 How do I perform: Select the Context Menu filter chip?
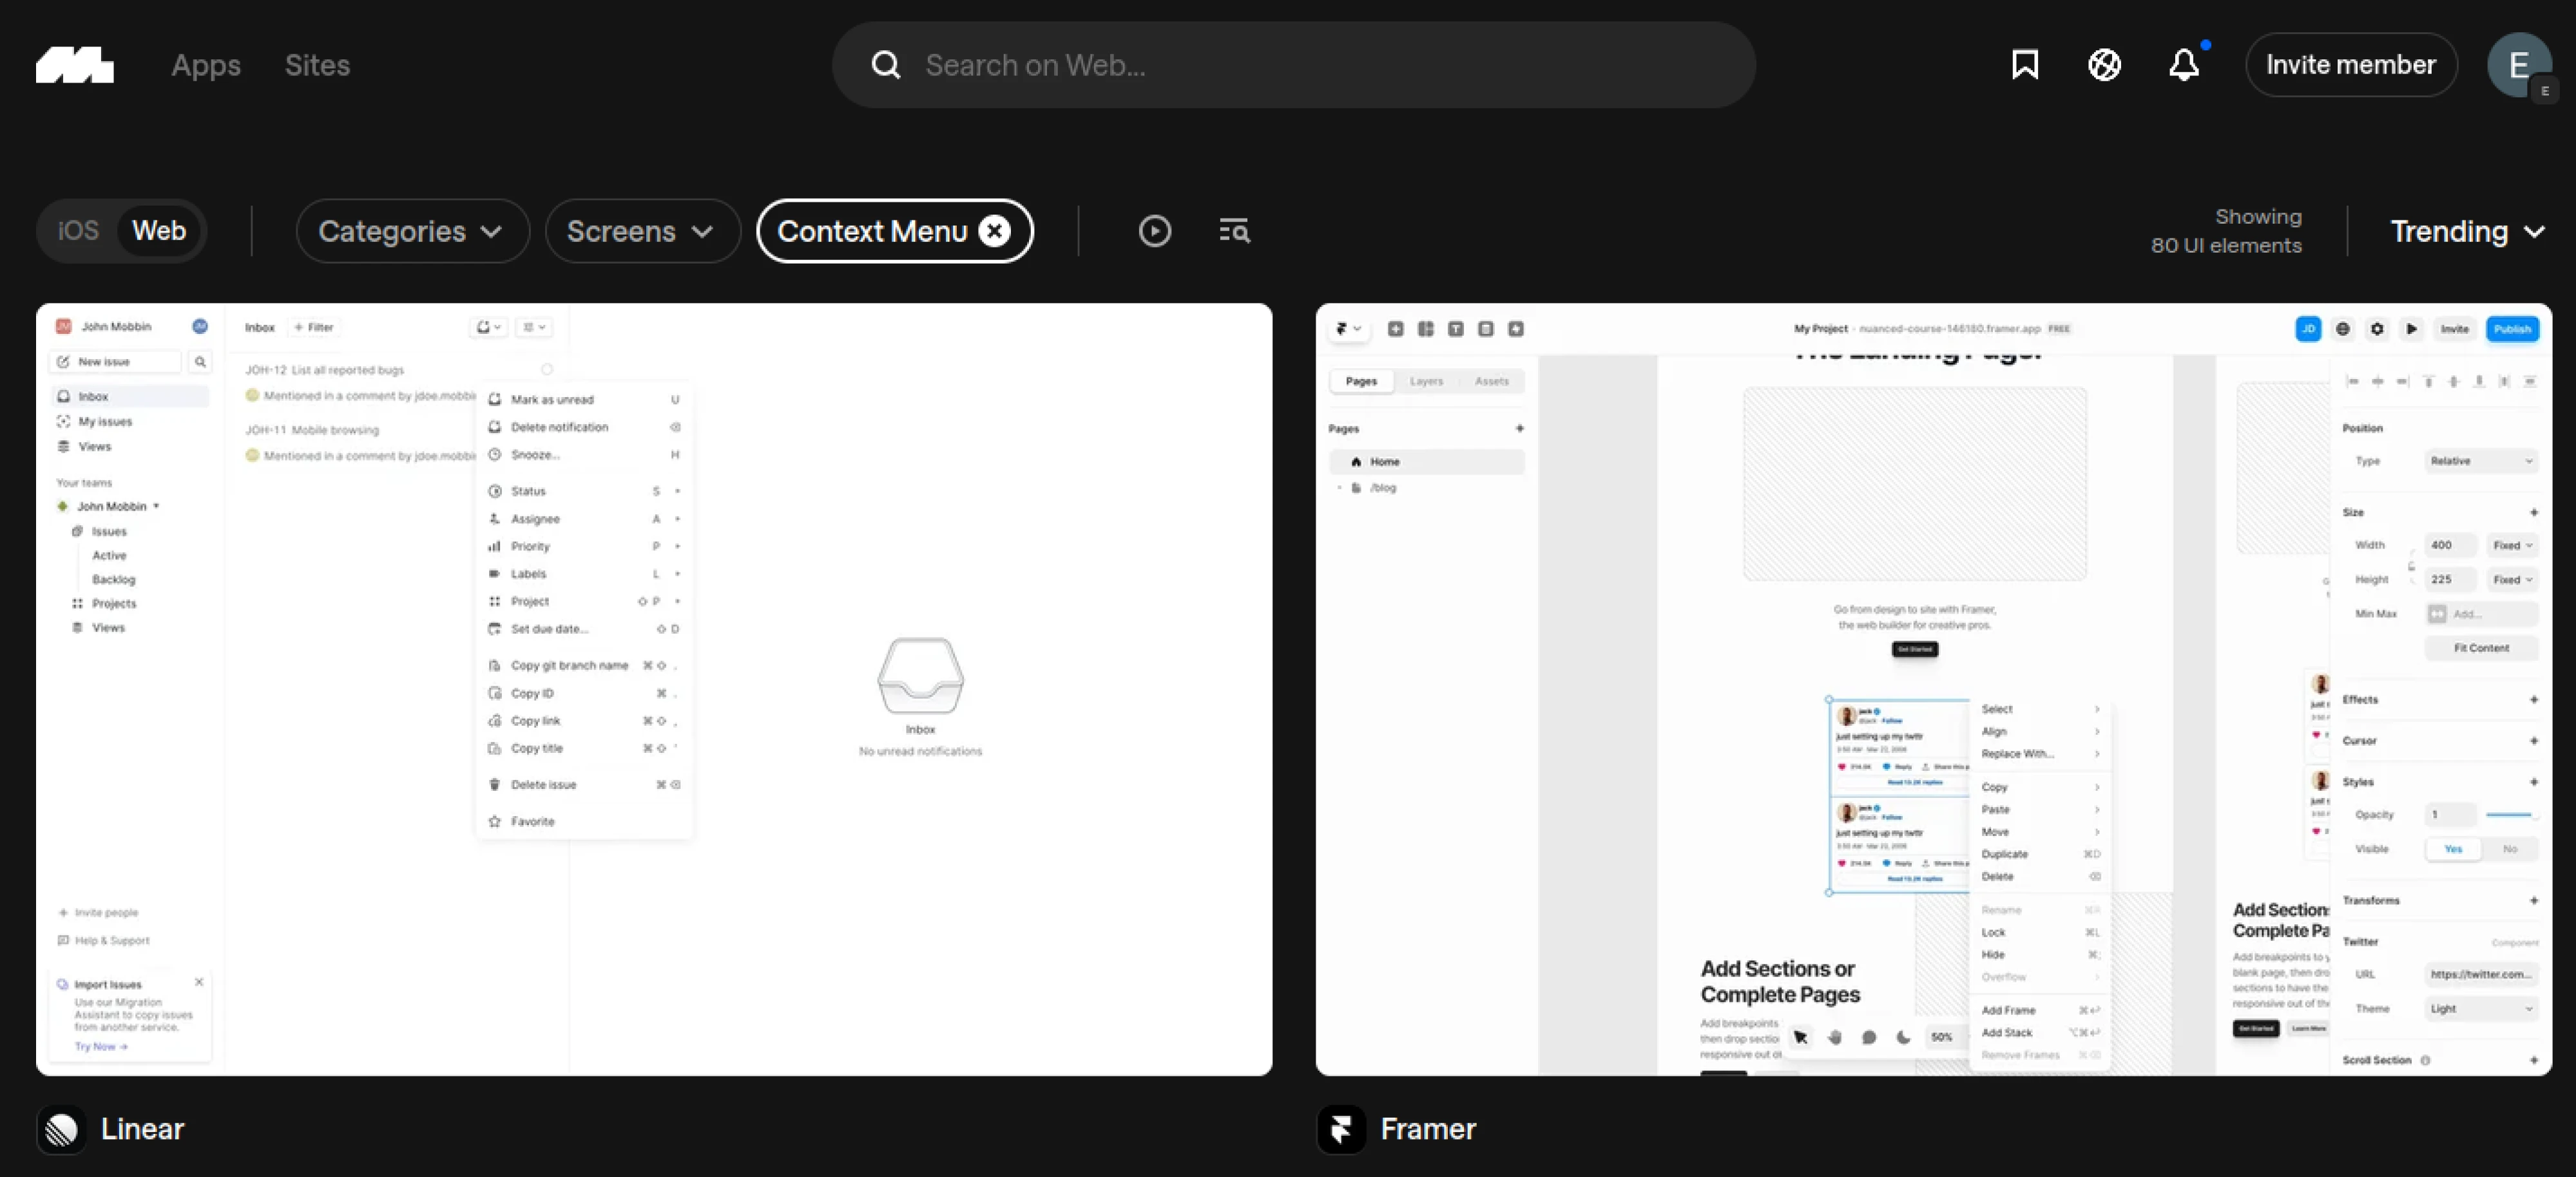(x=872, y=231)
